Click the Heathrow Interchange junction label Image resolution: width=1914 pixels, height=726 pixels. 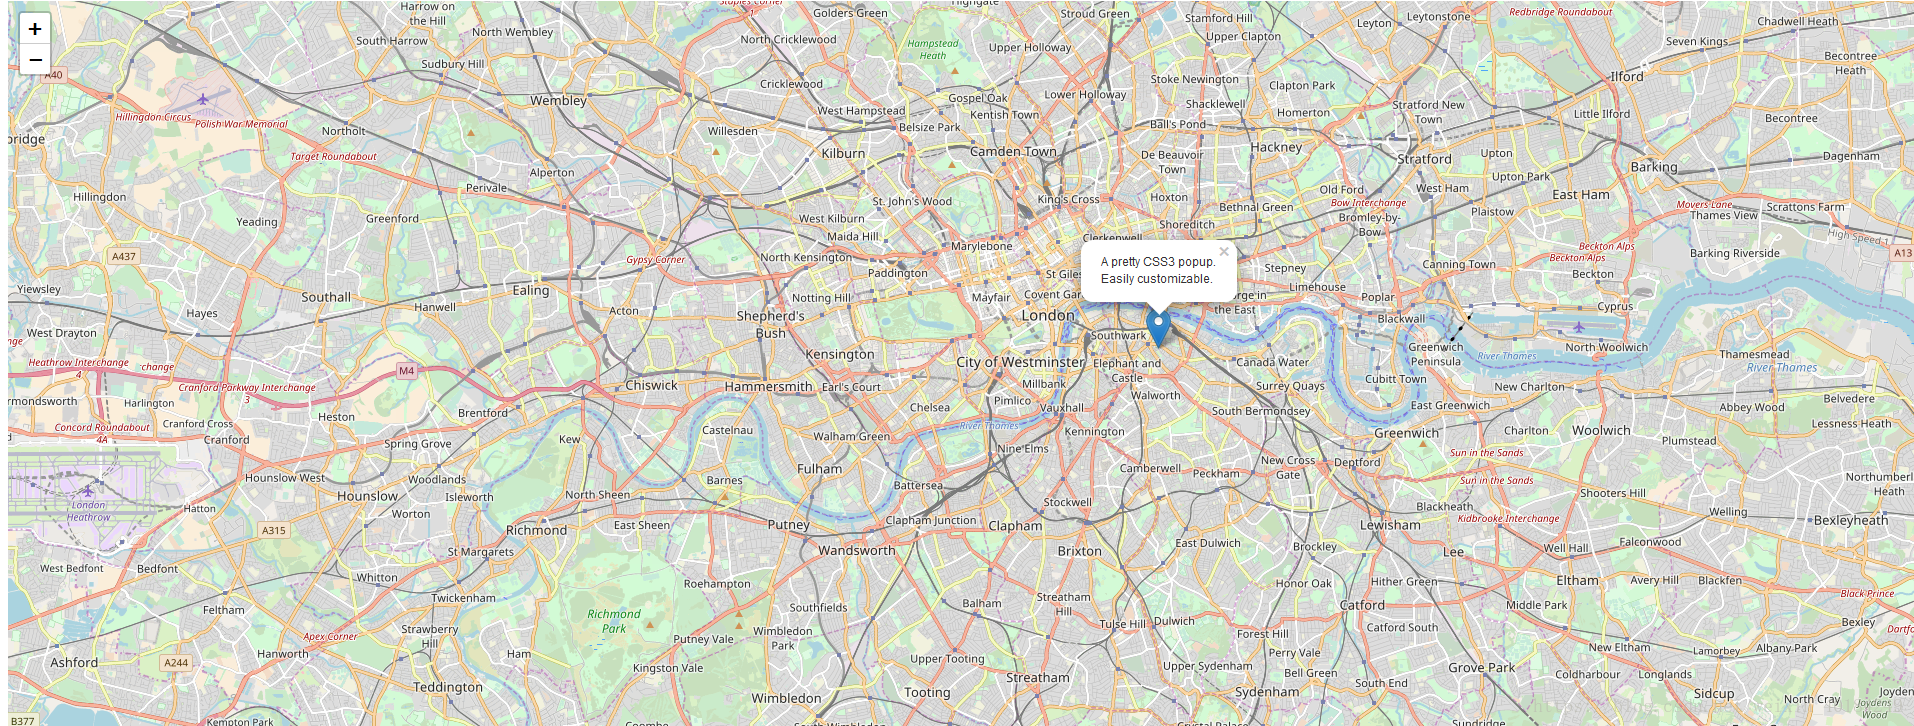tap(78, 362)
